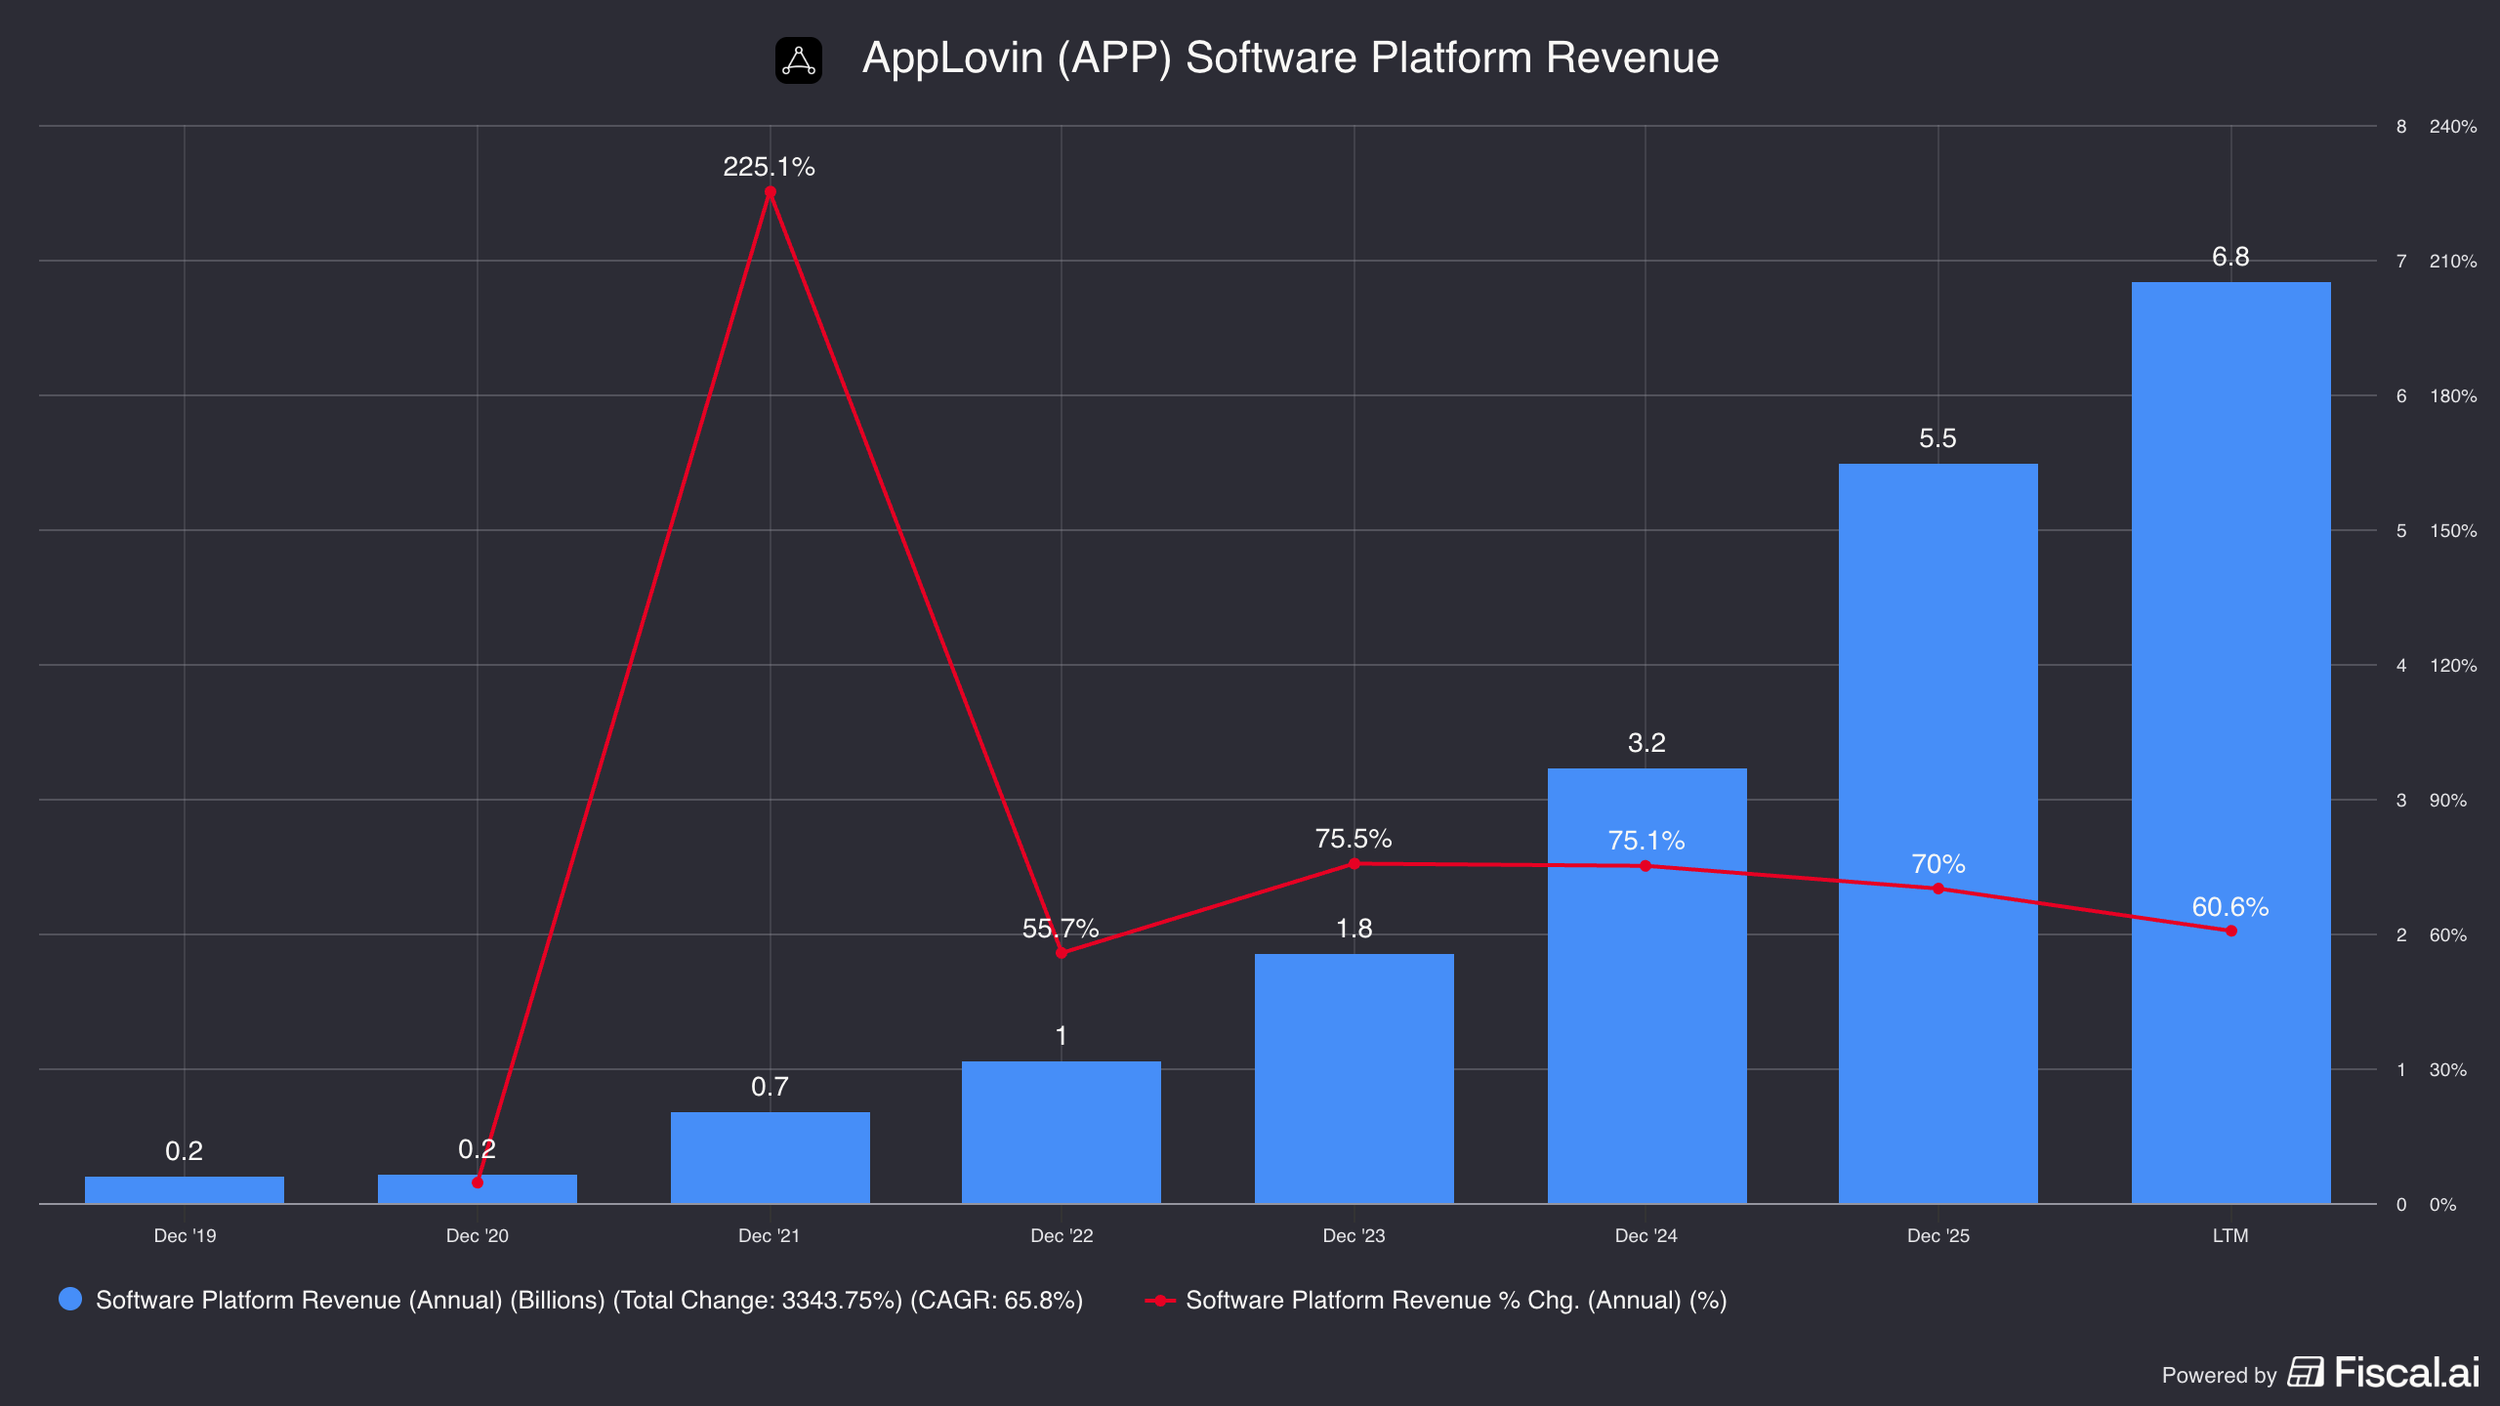Click the 0.2 value label above Dec '19 bar
Viewport: 2500px width, 1406px height.
[184, 1151]
